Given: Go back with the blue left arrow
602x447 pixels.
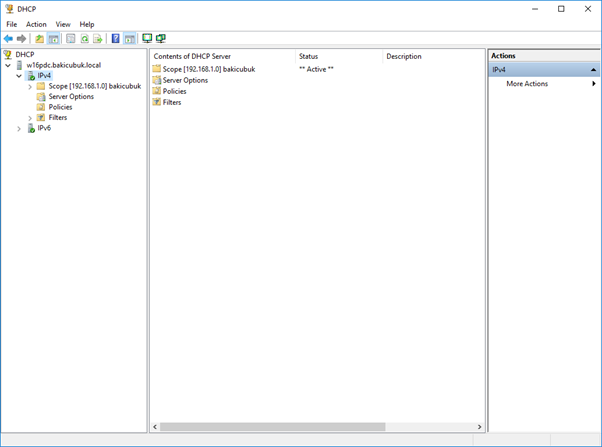Looking at the screenshot, I should pyautogui.click(x=8, y=38).
